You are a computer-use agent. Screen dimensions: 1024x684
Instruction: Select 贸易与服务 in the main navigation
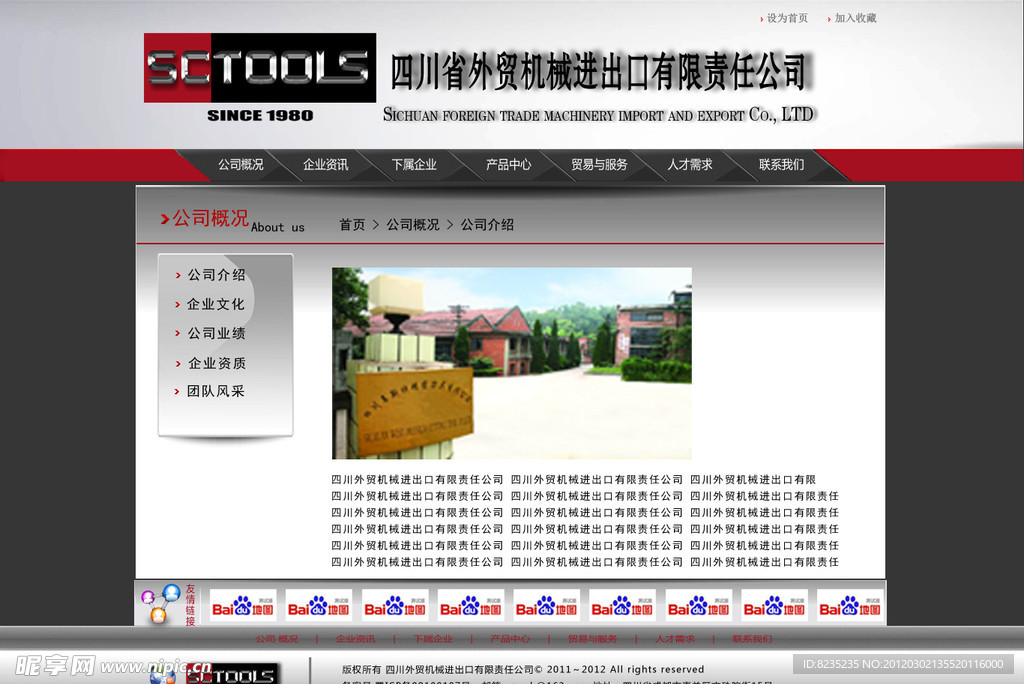tap(601, 164)
